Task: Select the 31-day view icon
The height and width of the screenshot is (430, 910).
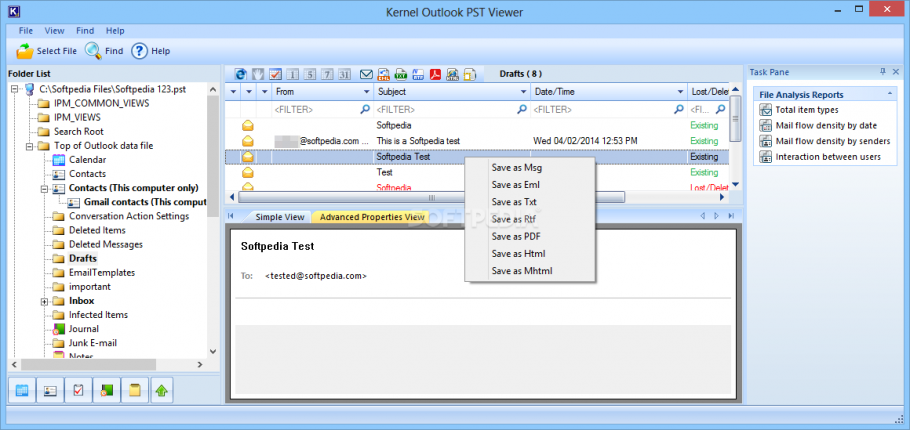Action: (345, 74)
